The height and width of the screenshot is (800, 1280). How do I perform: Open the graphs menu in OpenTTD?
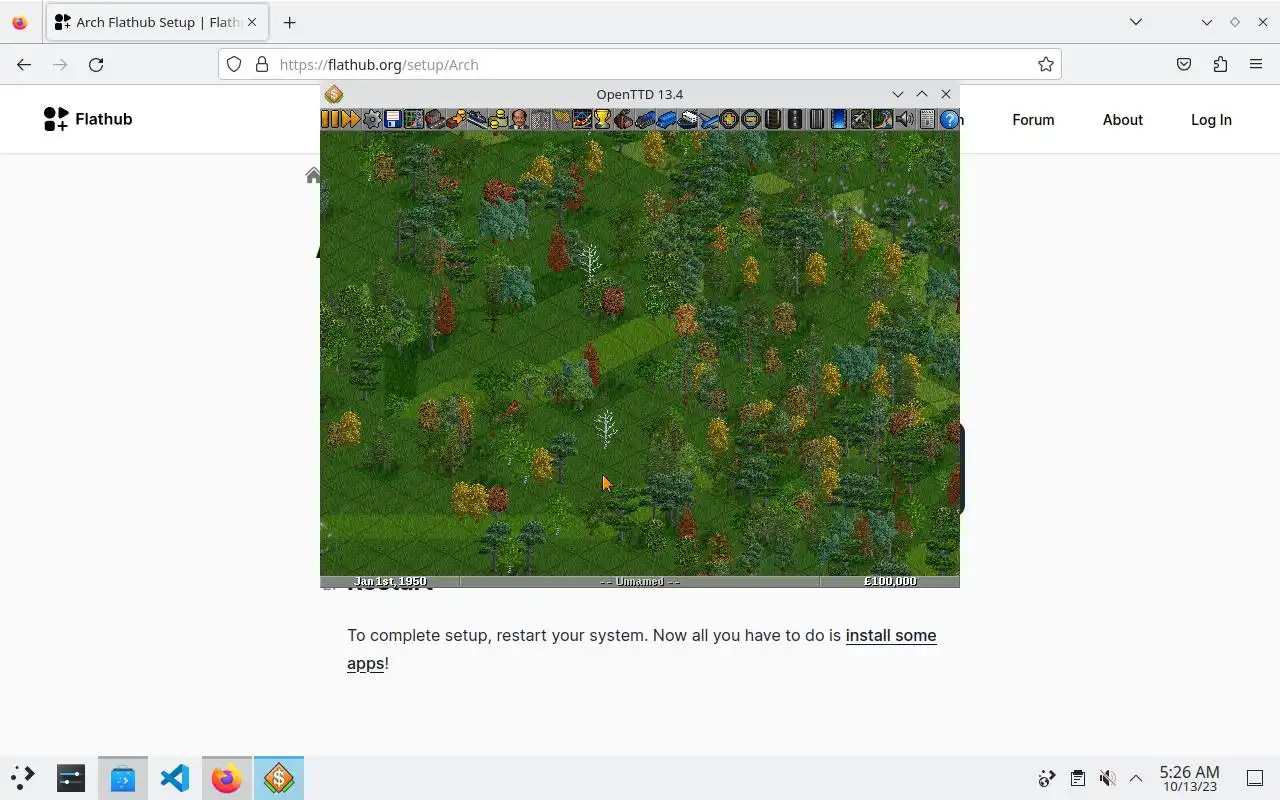tap(582, 120)
